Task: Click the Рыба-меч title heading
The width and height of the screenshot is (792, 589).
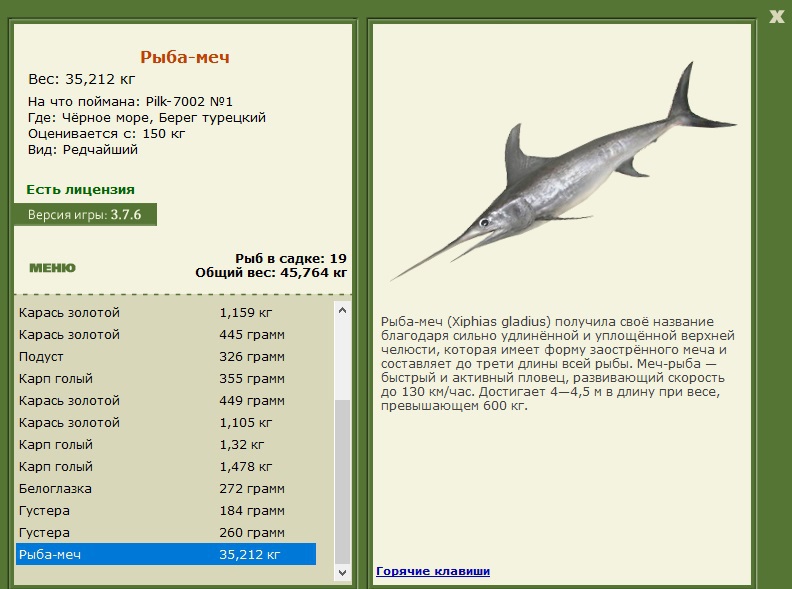Action: pyautogui.click(x=185, y=57)
